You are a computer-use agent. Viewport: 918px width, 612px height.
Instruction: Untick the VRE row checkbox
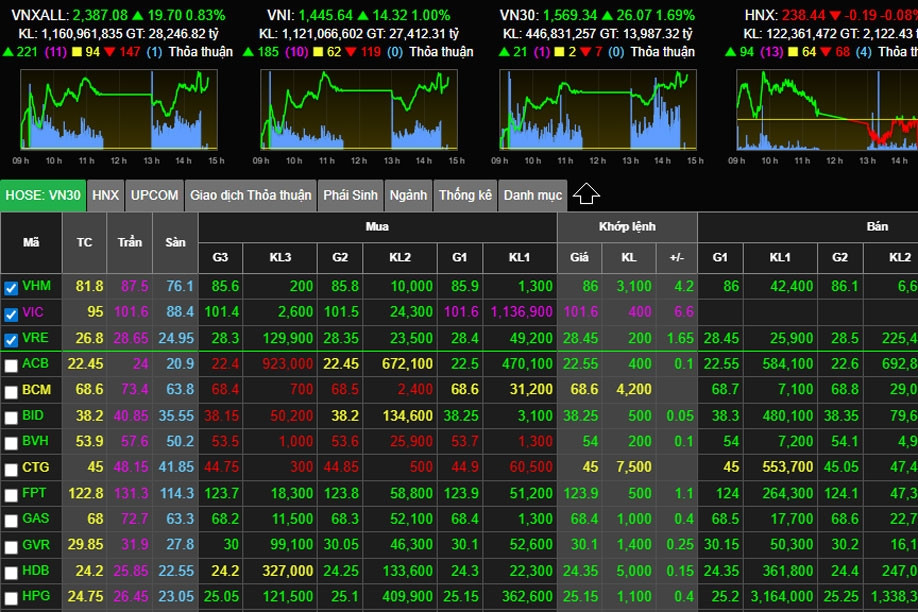[x=11, y=340]
